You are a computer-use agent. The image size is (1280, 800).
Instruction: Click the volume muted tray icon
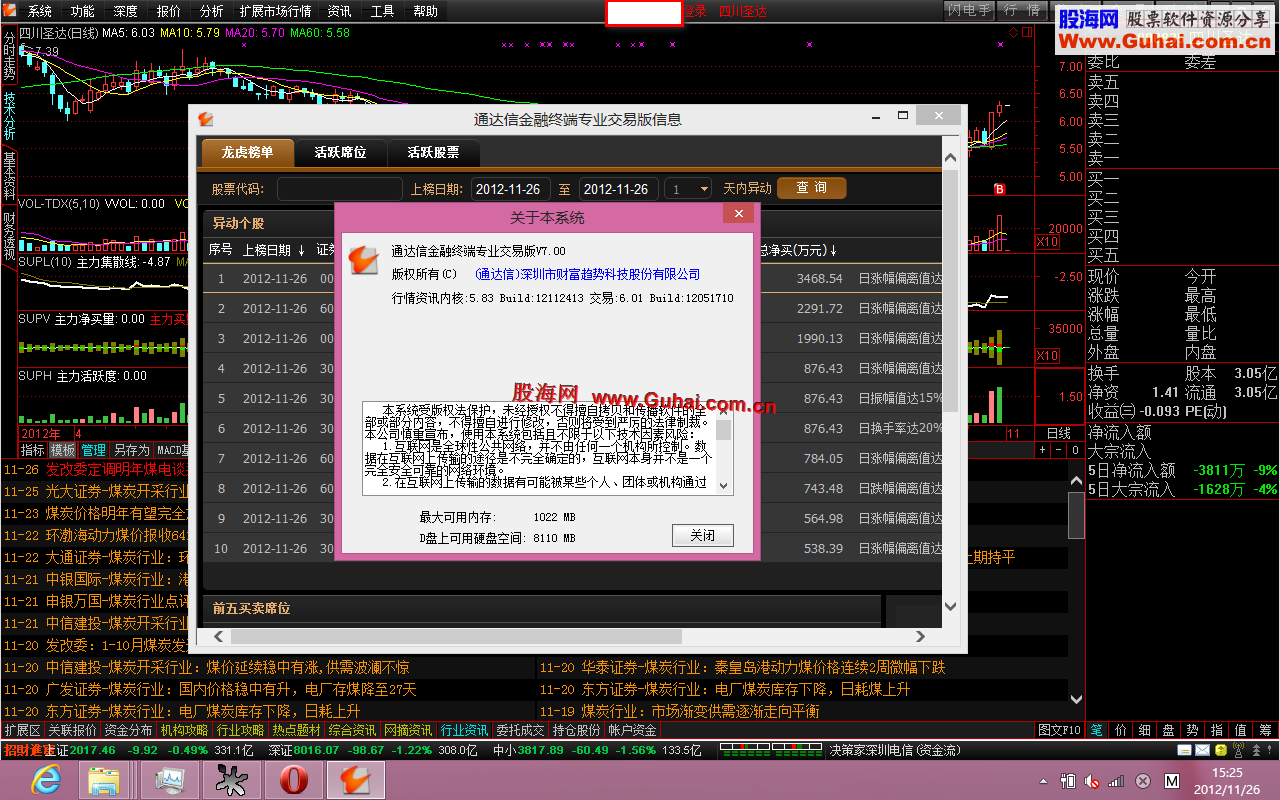(x=1093, y=780)
